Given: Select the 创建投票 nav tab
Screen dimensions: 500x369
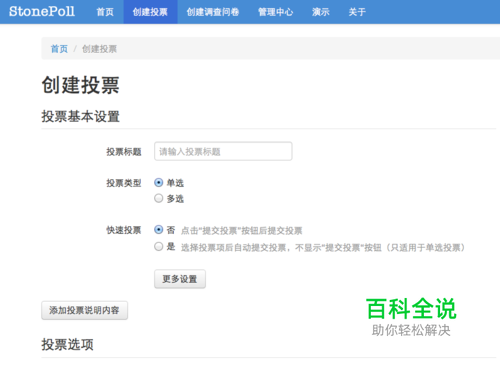Looking at the screenshot, I should point(150,12).
